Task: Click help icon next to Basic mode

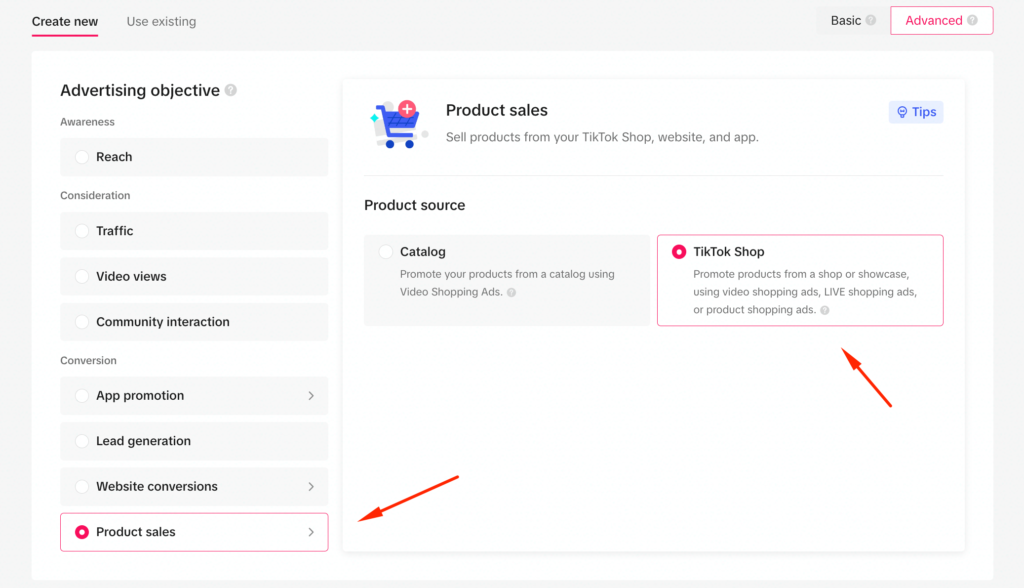Action: click(871, 20)
